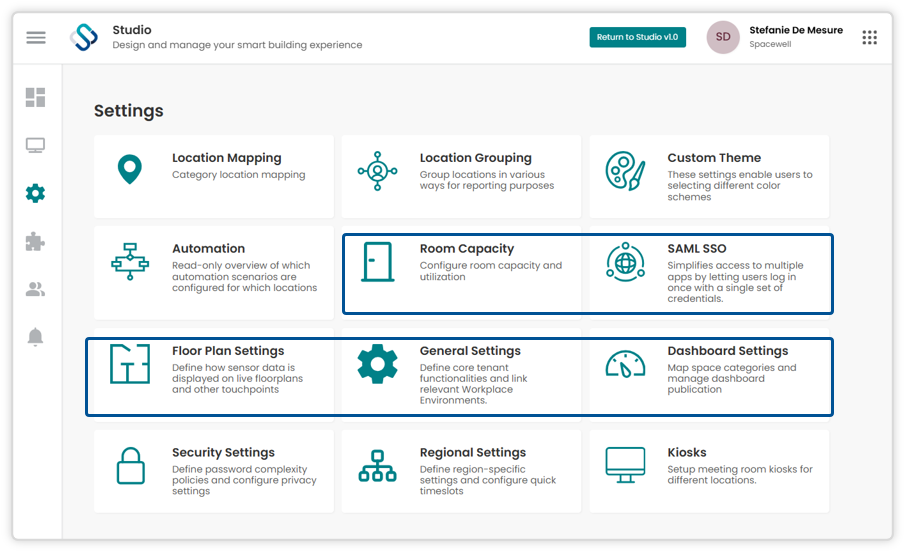Click the Floor Plan Settings icon
The height and width of the screenshot is (552, 905).
(x=130, y=364)
